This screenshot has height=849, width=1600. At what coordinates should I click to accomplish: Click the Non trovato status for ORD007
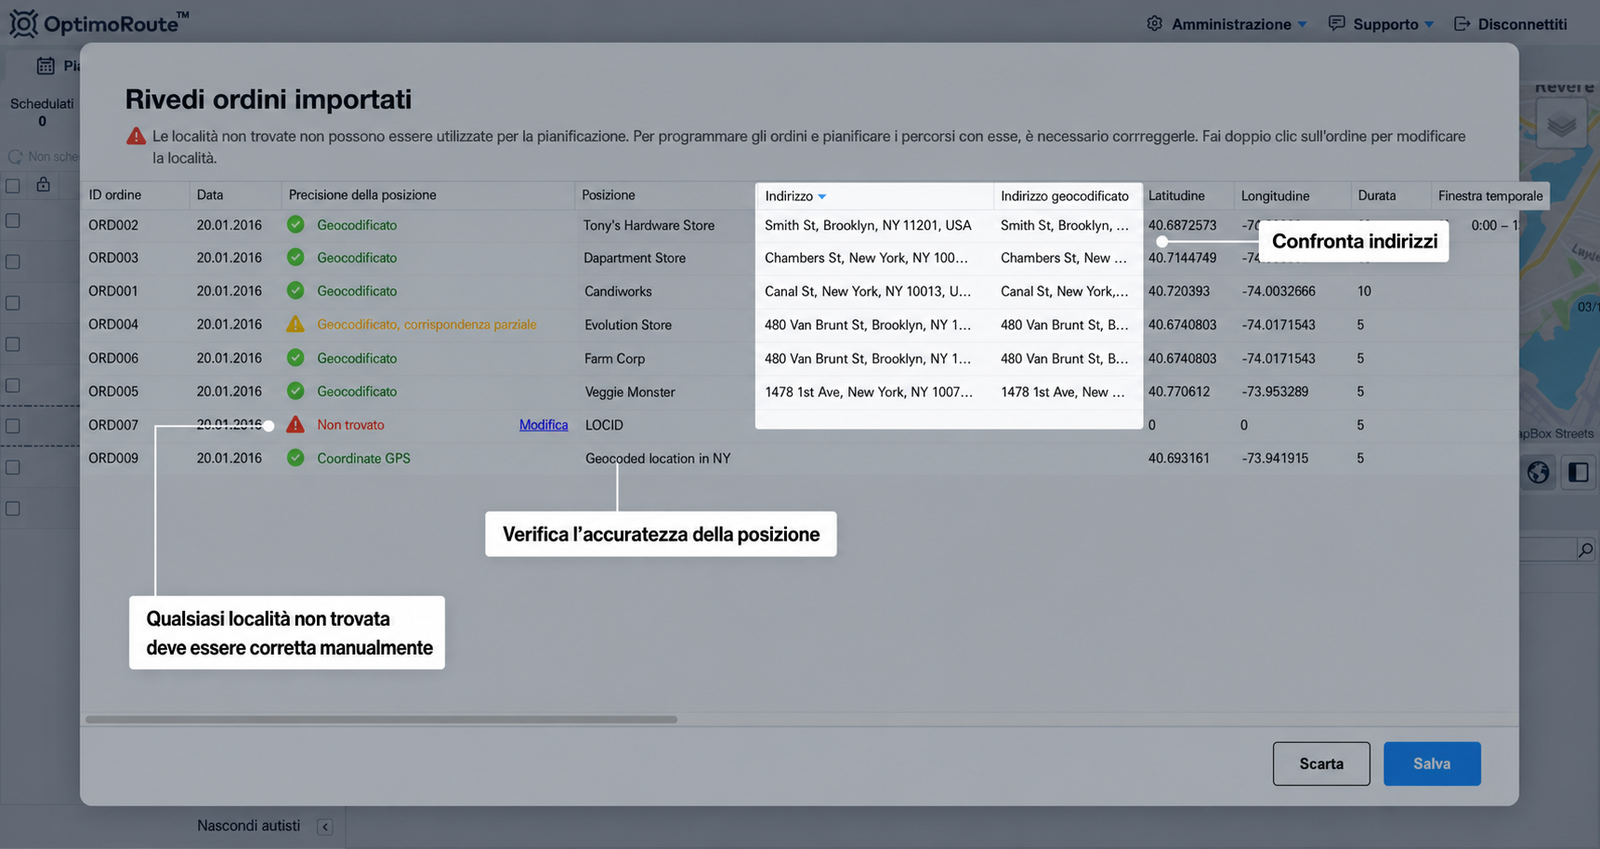[x=350, y=425]
